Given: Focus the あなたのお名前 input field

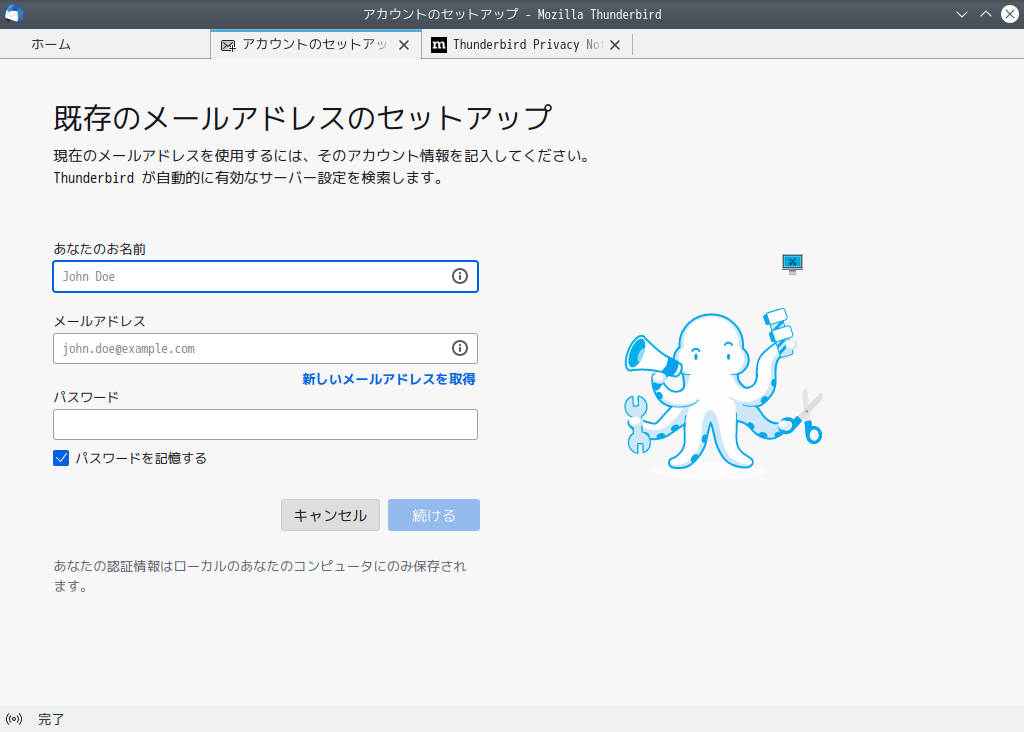Looking at the screenshot, I should [265, 276].
